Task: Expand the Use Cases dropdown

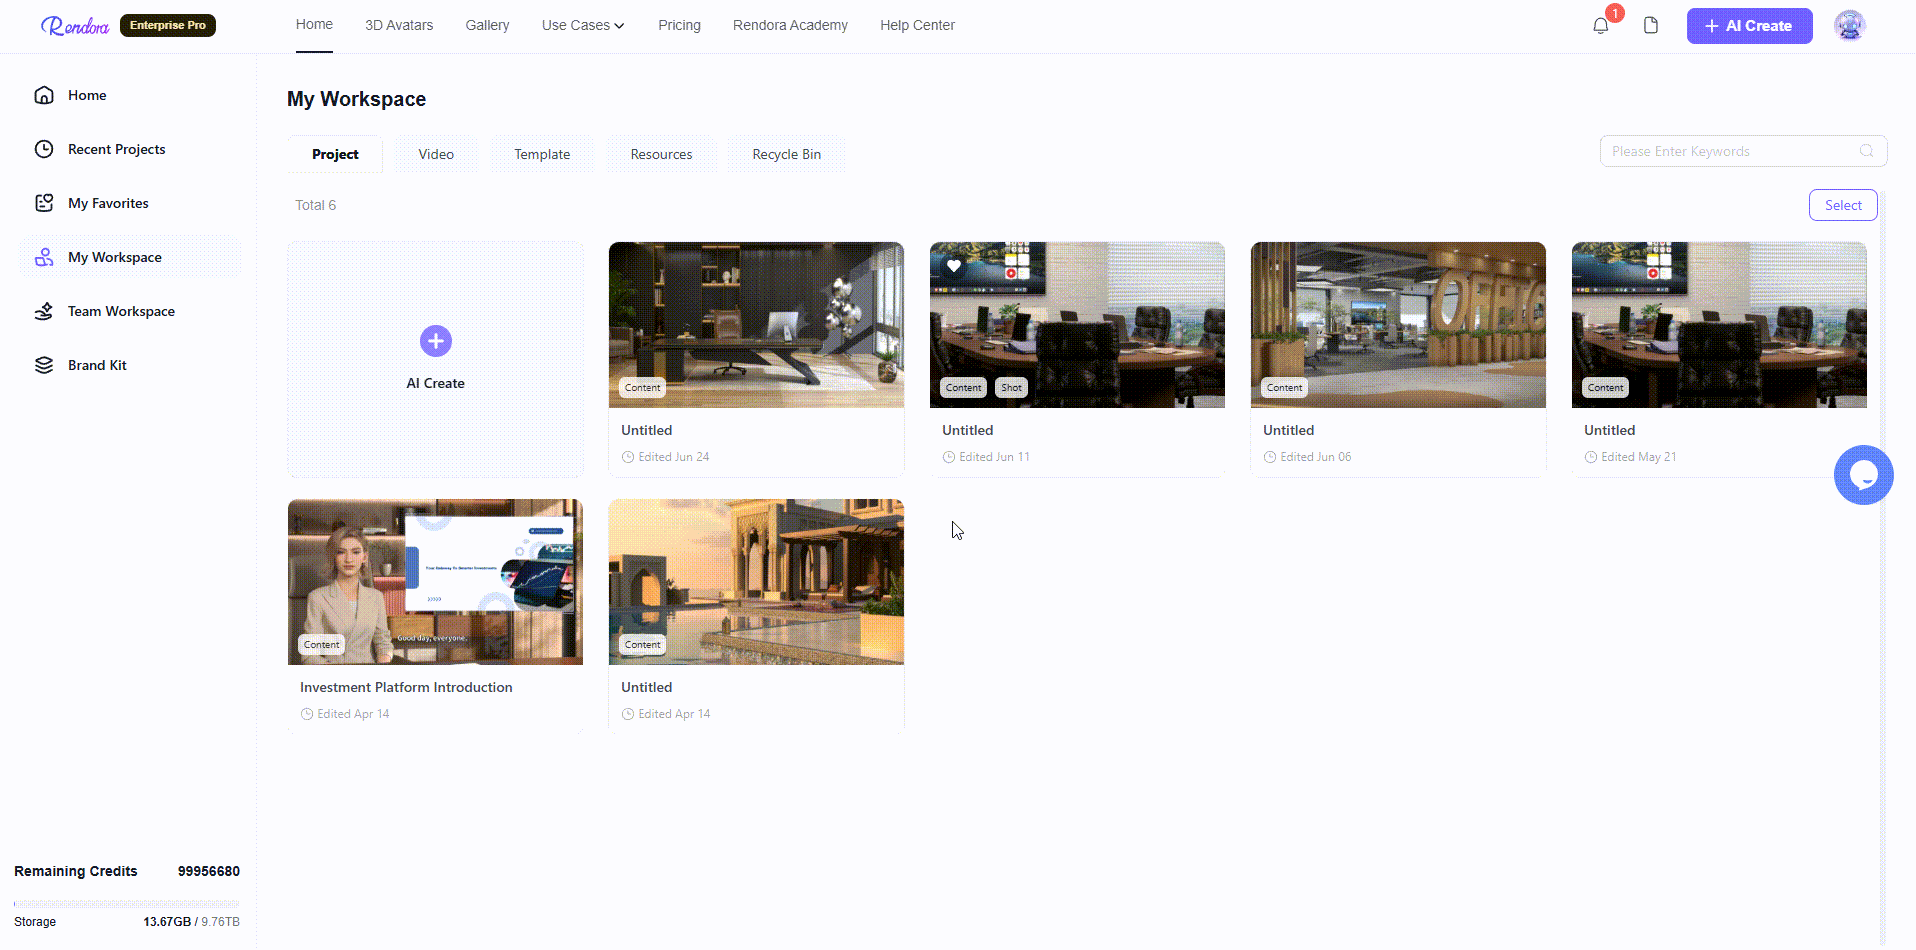Action: coord(583,25)
